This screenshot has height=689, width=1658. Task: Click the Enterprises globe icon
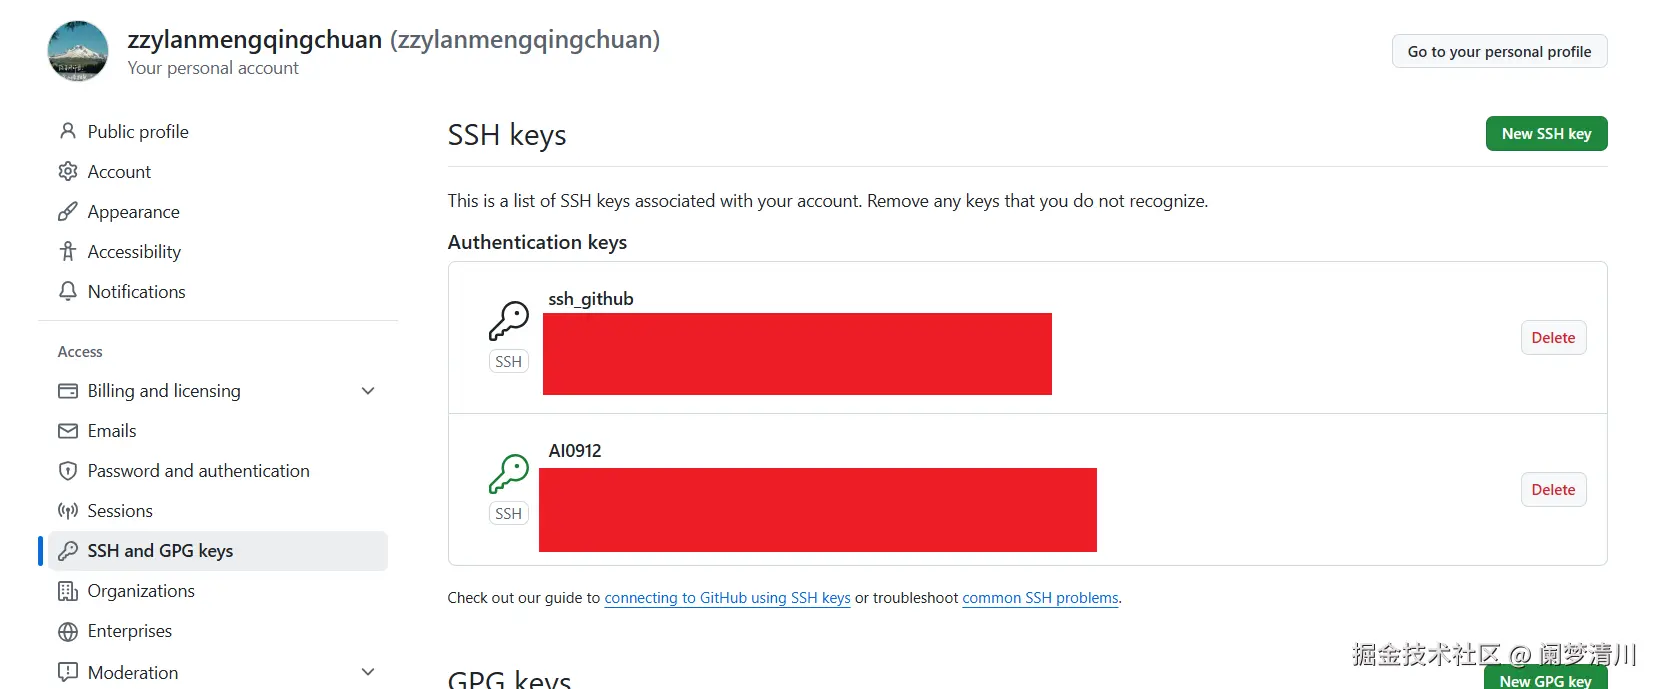point(68,631)
